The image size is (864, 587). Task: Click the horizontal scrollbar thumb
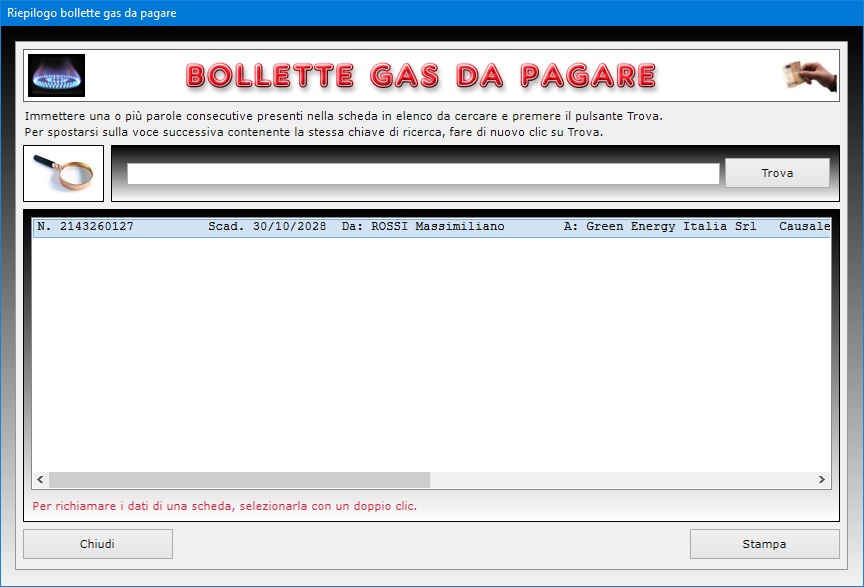point(239,480)
